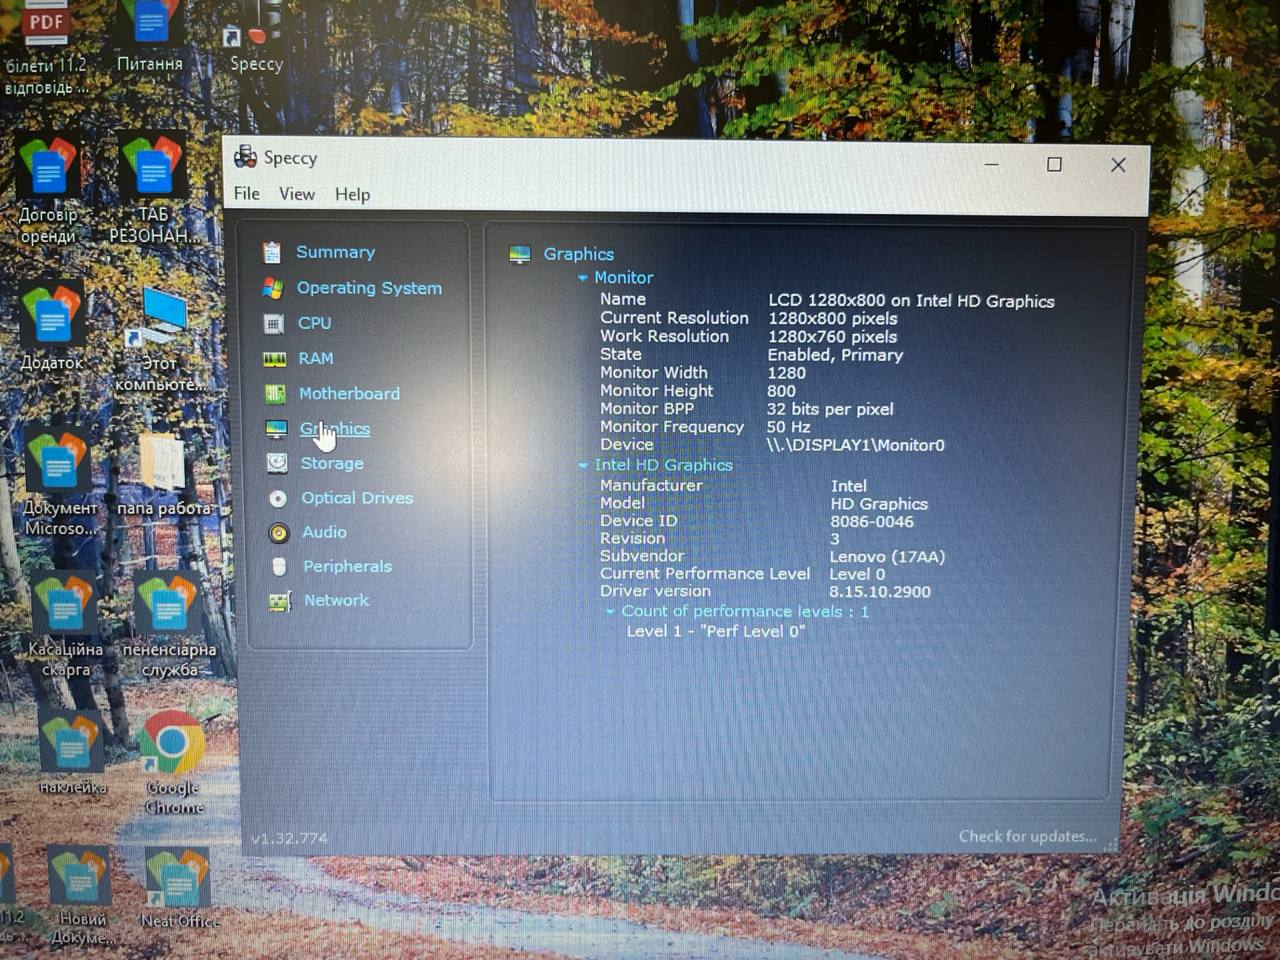Open the Help menu
1280x960 pixels.
(352, 195)
